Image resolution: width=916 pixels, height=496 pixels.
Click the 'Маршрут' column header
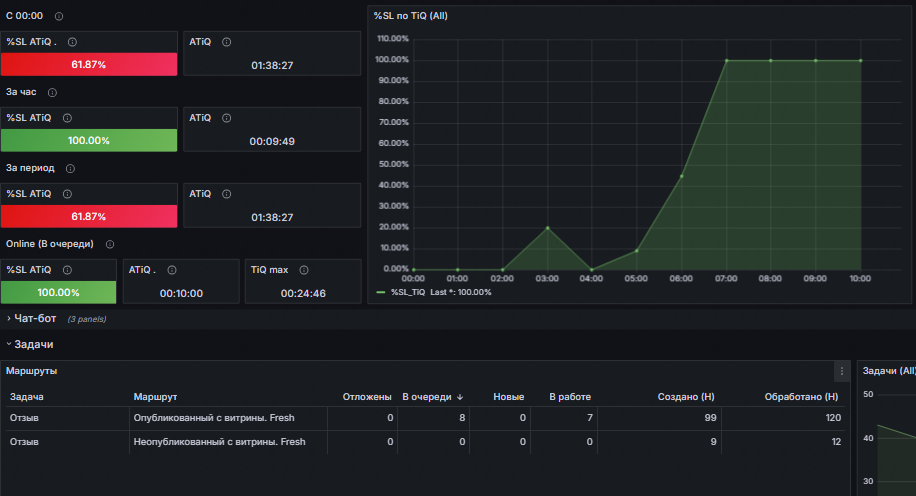tap(155, 397)
